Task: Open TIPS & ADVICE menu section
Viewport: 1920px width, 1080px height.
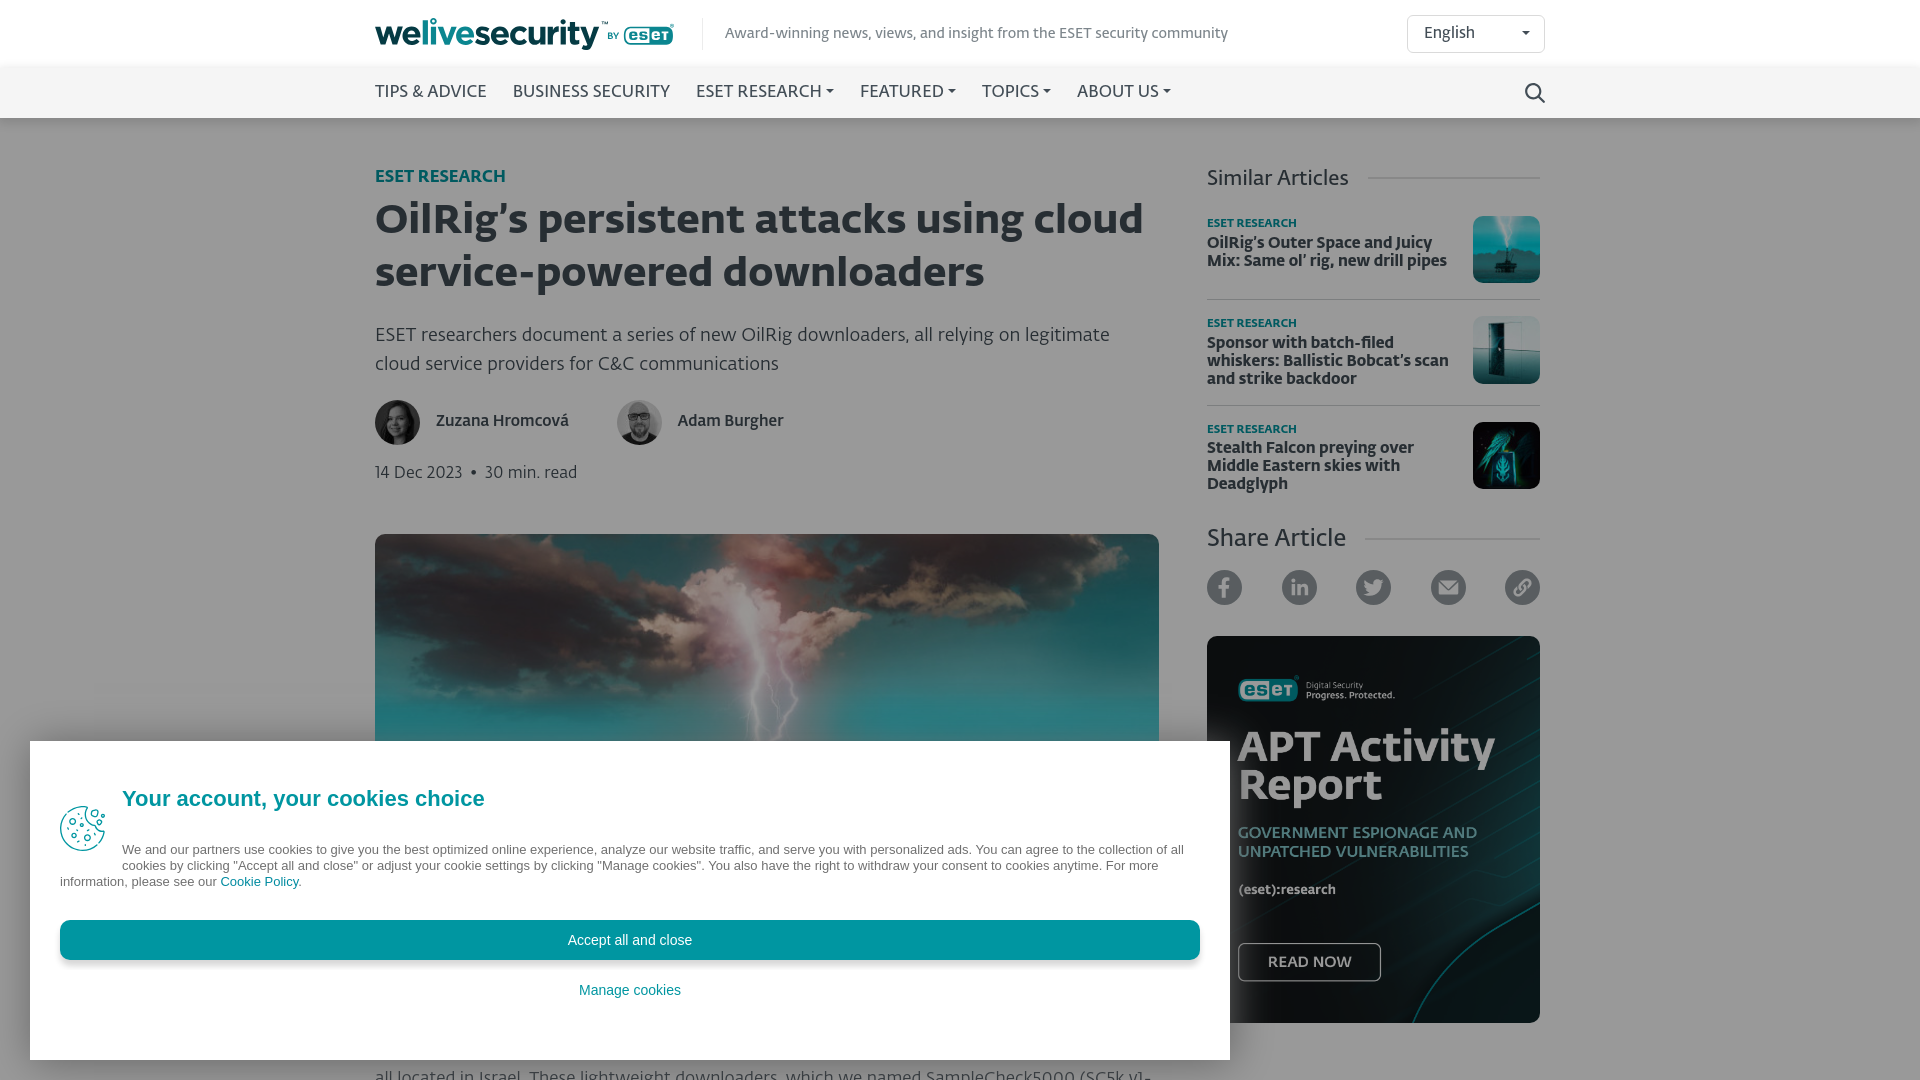Action: (431, 92)
